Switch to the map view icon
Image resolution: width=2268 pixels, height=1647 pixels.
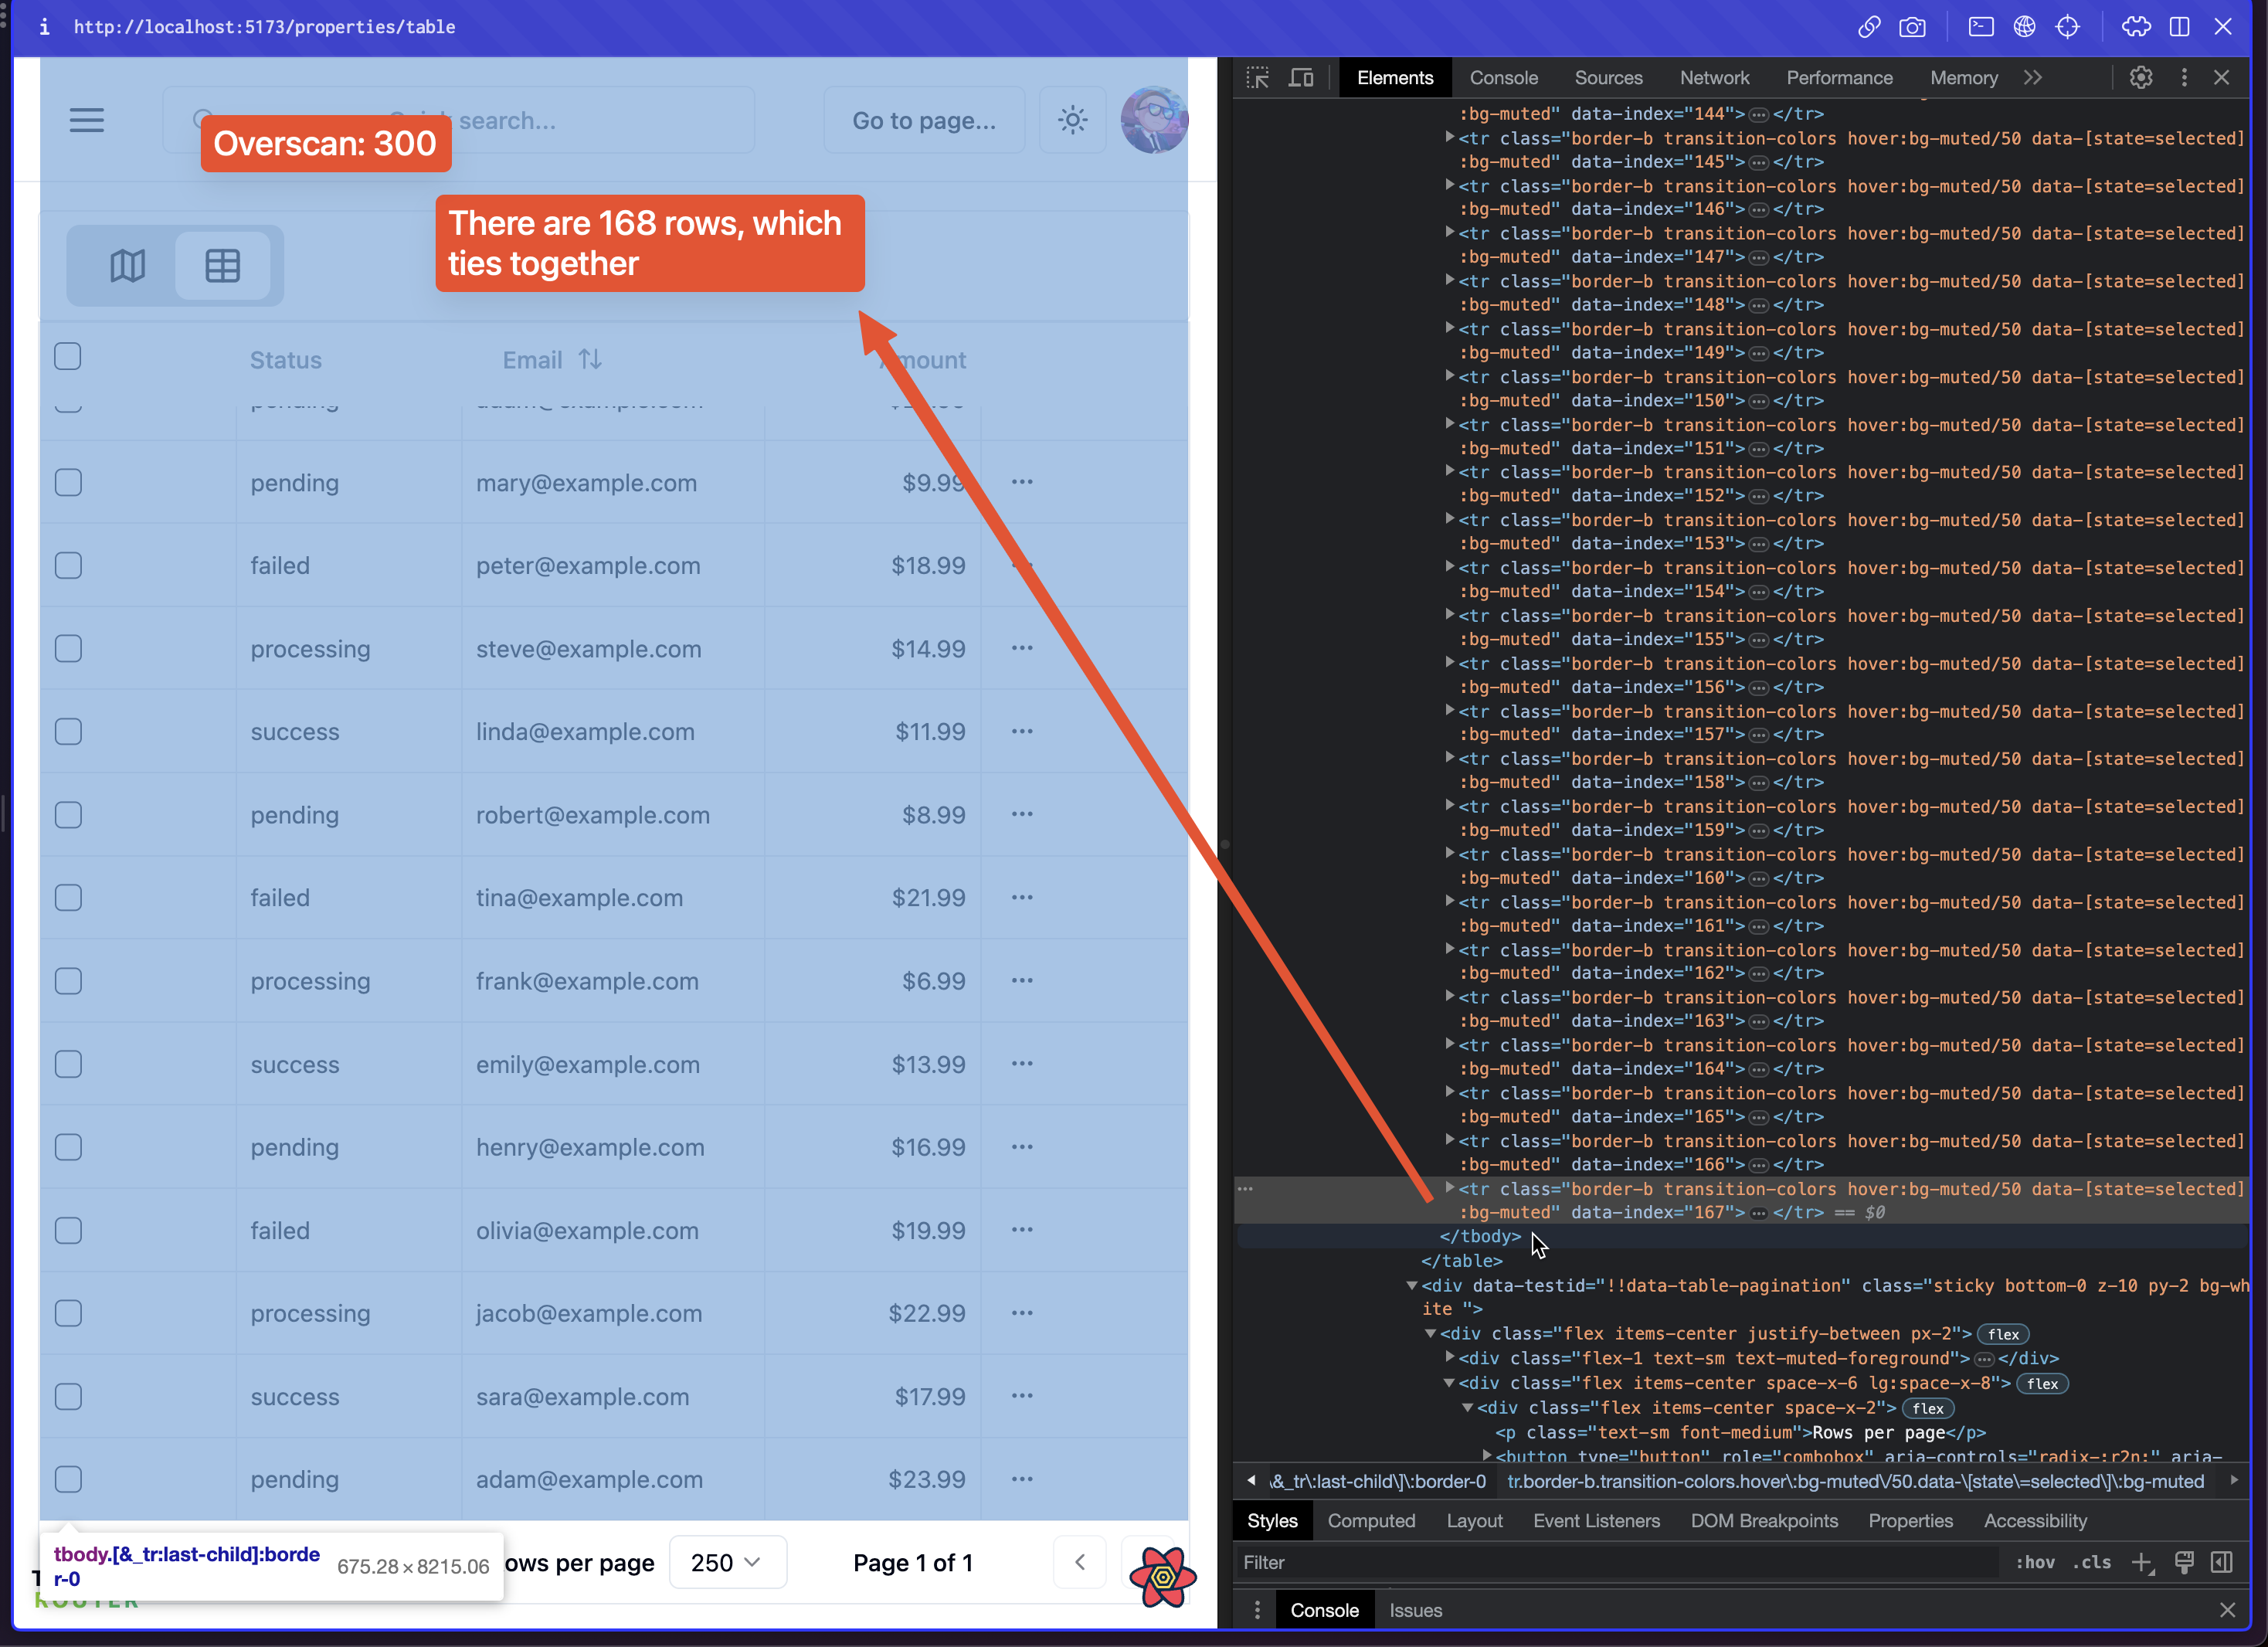(127, 266)
